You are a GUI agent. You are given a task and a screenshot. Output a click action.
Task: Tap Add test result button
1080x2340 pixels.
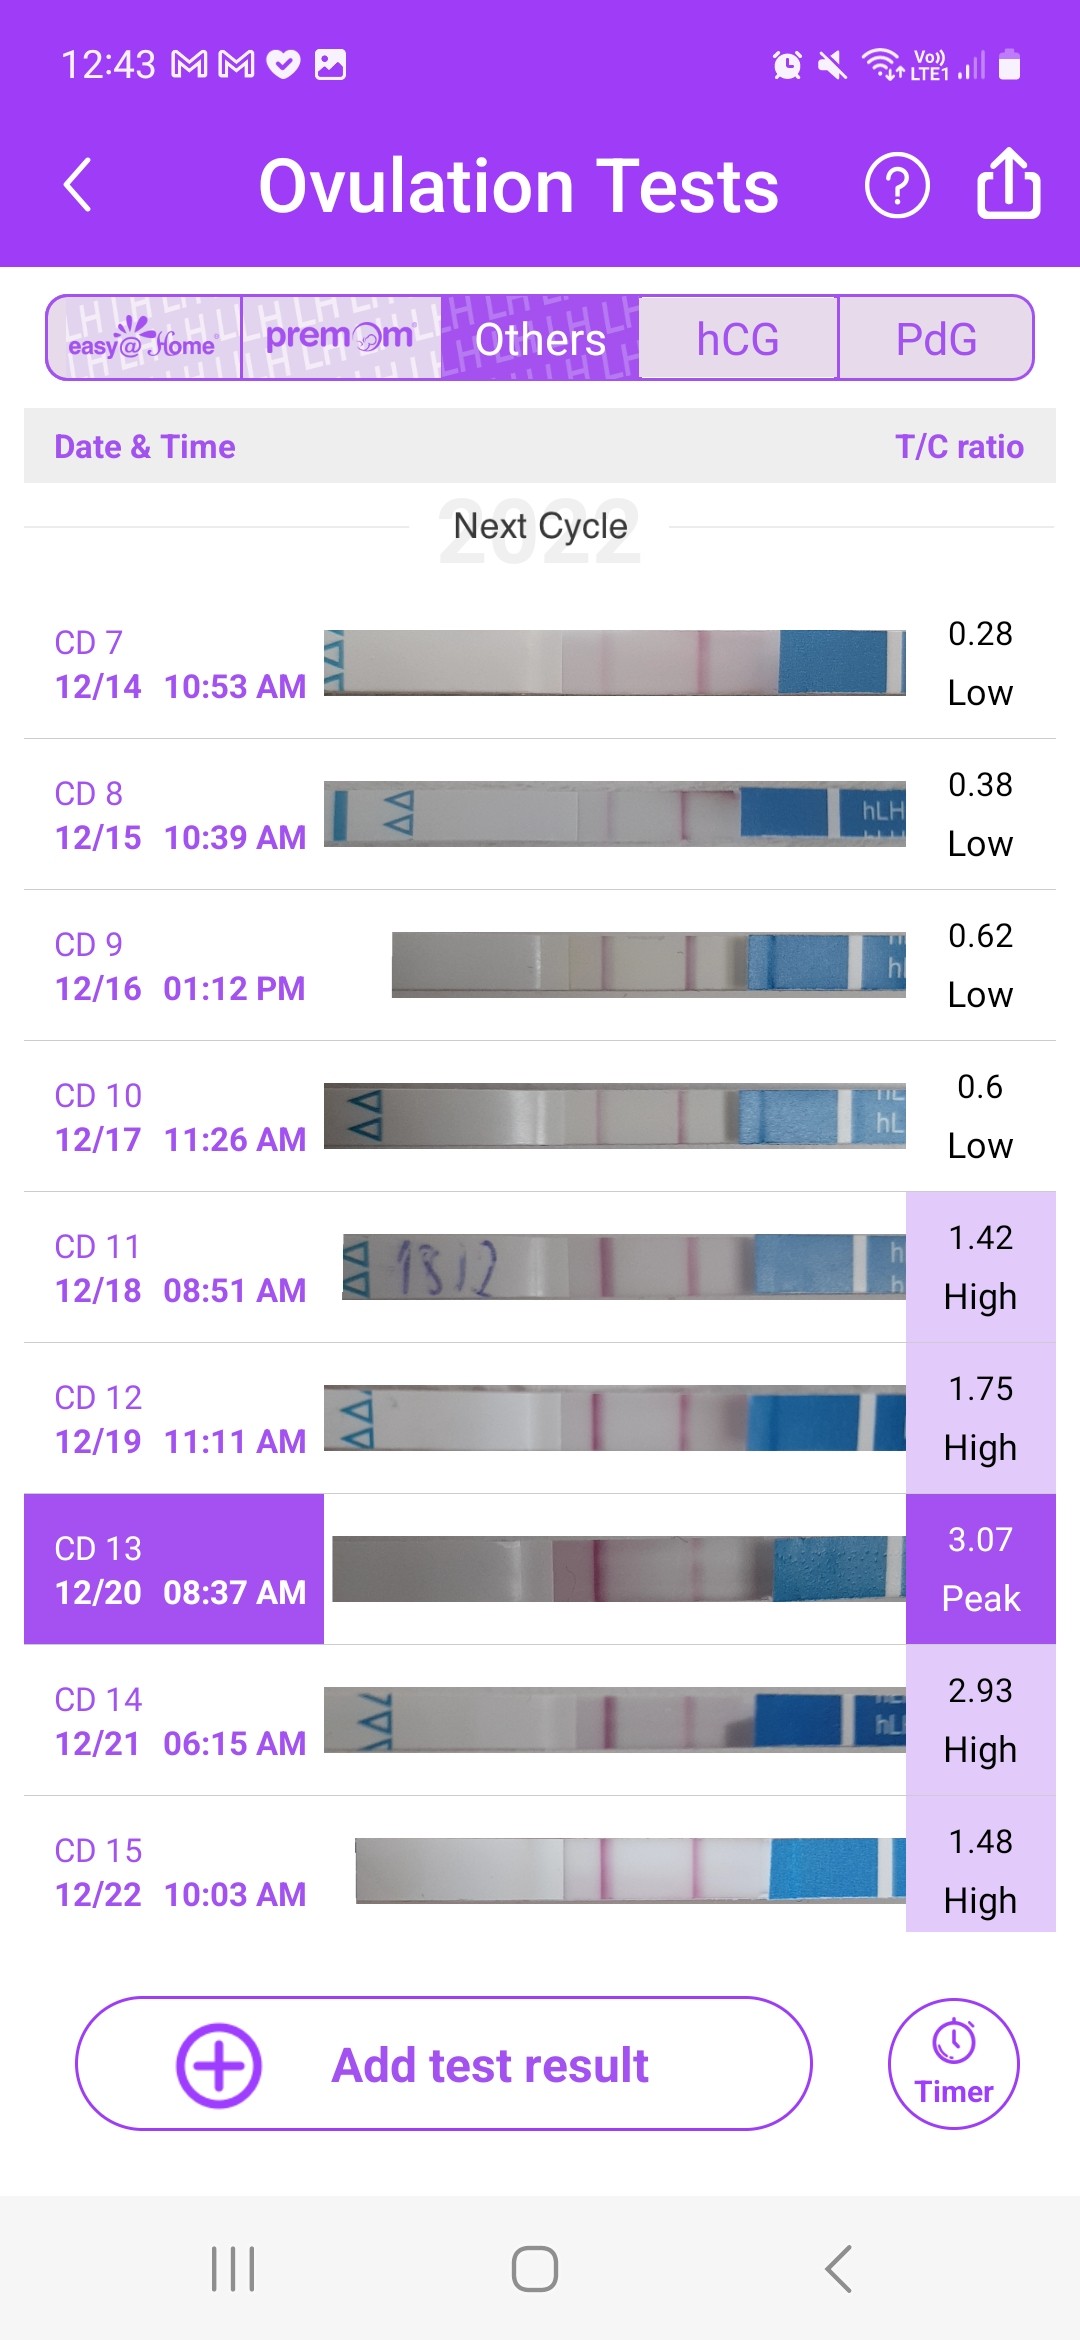click(490, 2065)
